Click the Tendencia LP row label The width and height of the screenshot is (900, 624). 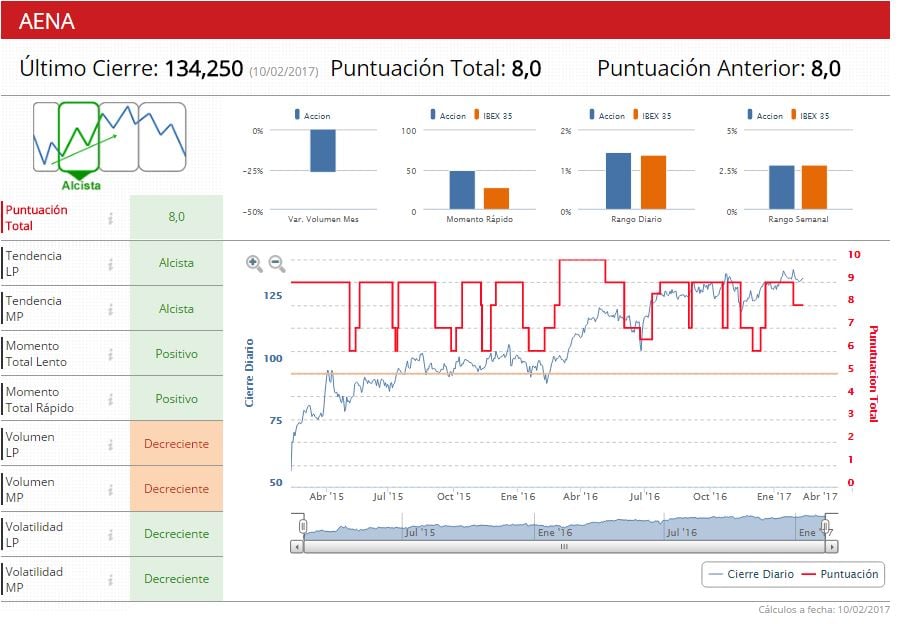point(33,263)
